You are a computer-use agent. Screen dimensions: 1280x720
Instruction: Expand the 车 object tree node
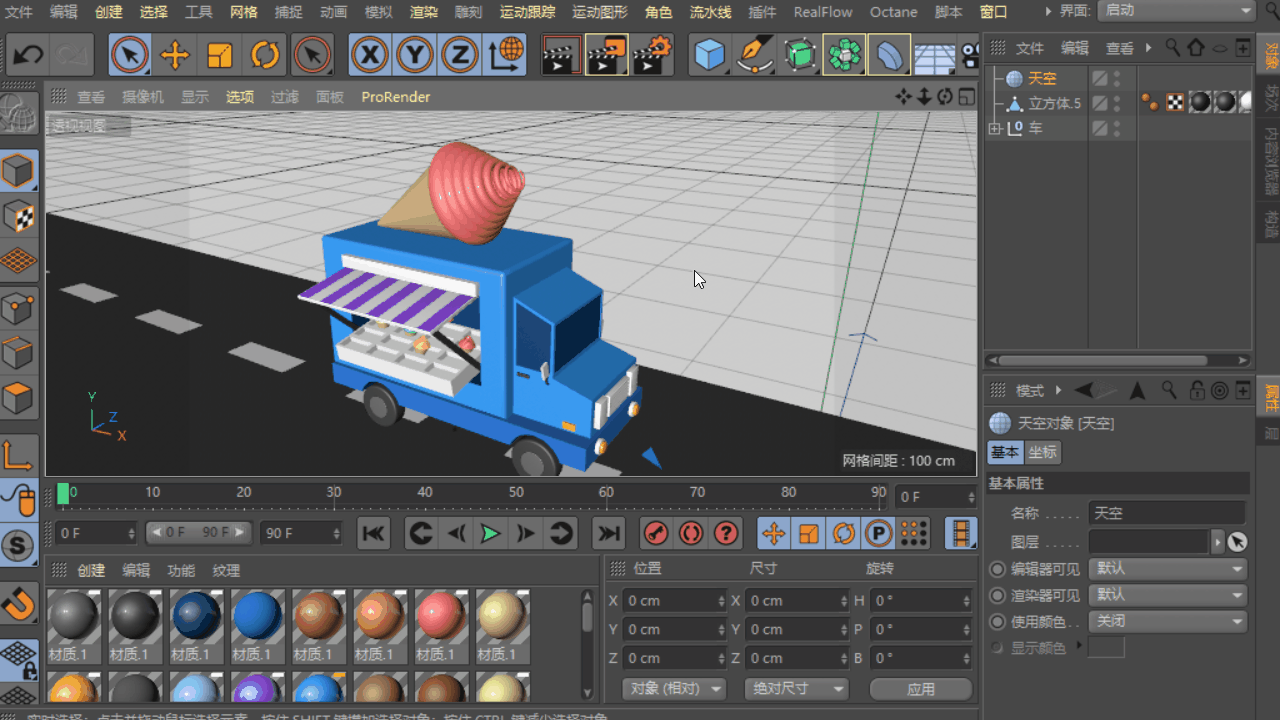click(994, 129)
